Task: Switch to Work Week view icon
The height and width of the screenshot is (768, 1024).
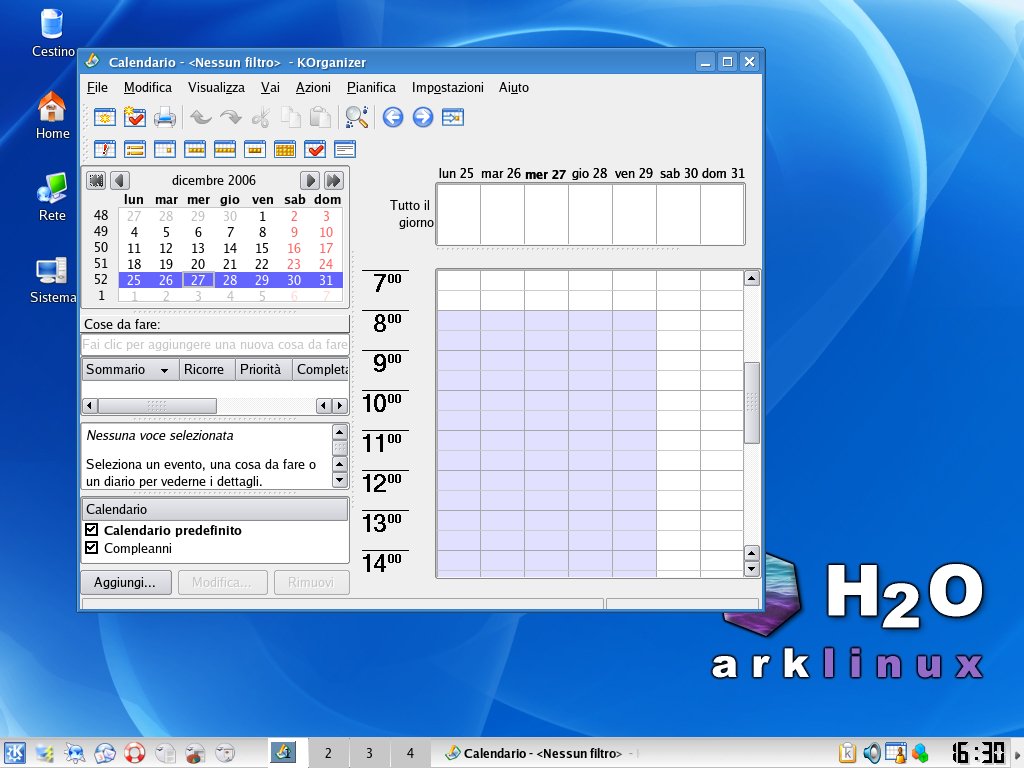Action: pos(195,150)
